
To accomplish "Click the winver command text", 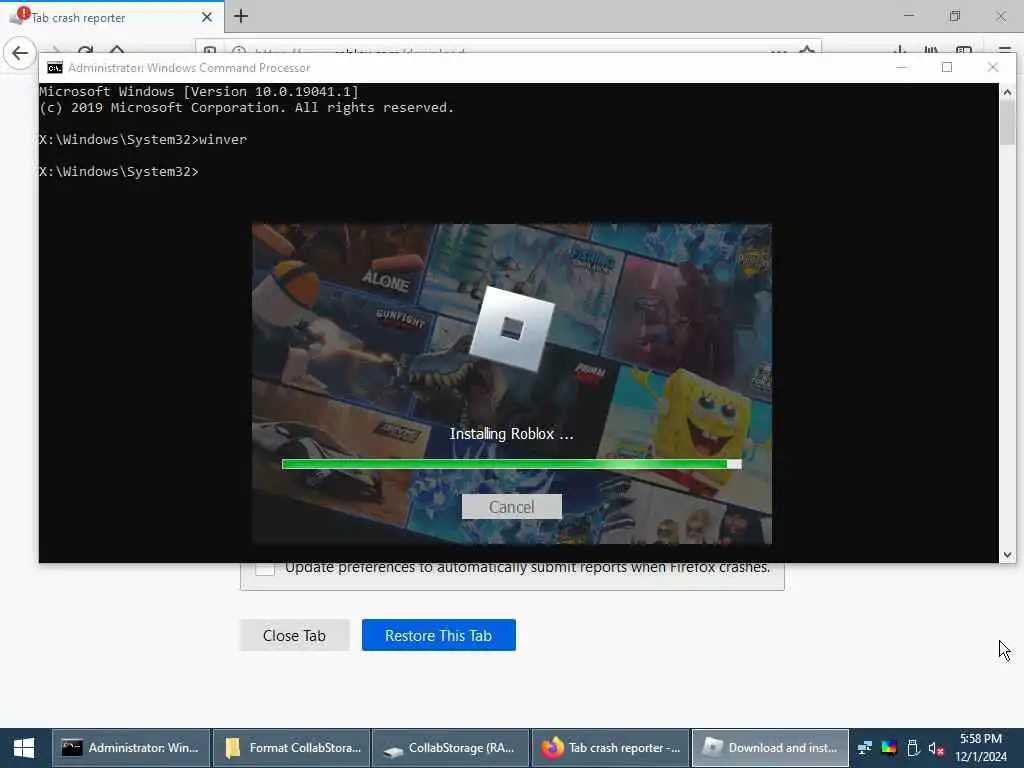I will (223, 139).
